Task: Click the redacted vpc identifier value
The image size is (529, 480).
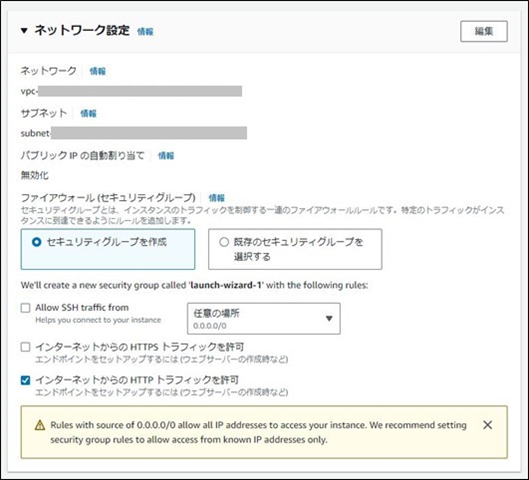Action: (x=140, y=91)
